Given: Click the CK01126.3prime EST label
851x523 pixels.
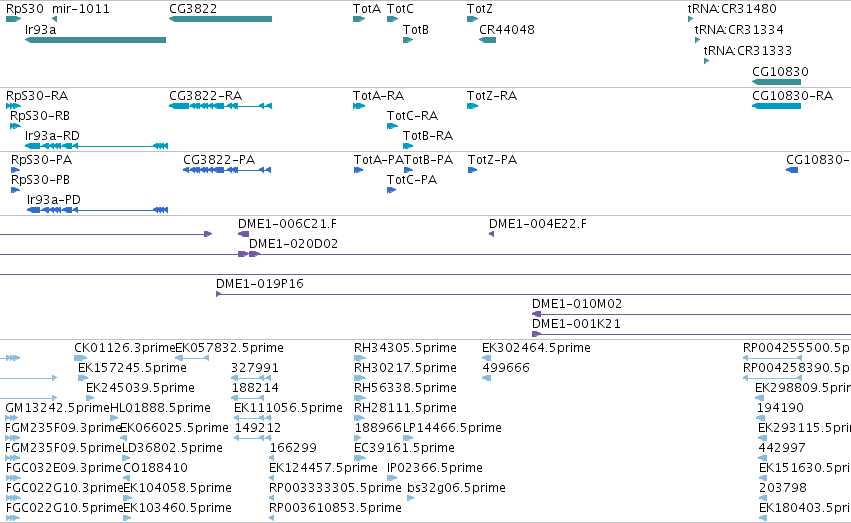Looking at the screenshot, I should [x=125, y=348].
